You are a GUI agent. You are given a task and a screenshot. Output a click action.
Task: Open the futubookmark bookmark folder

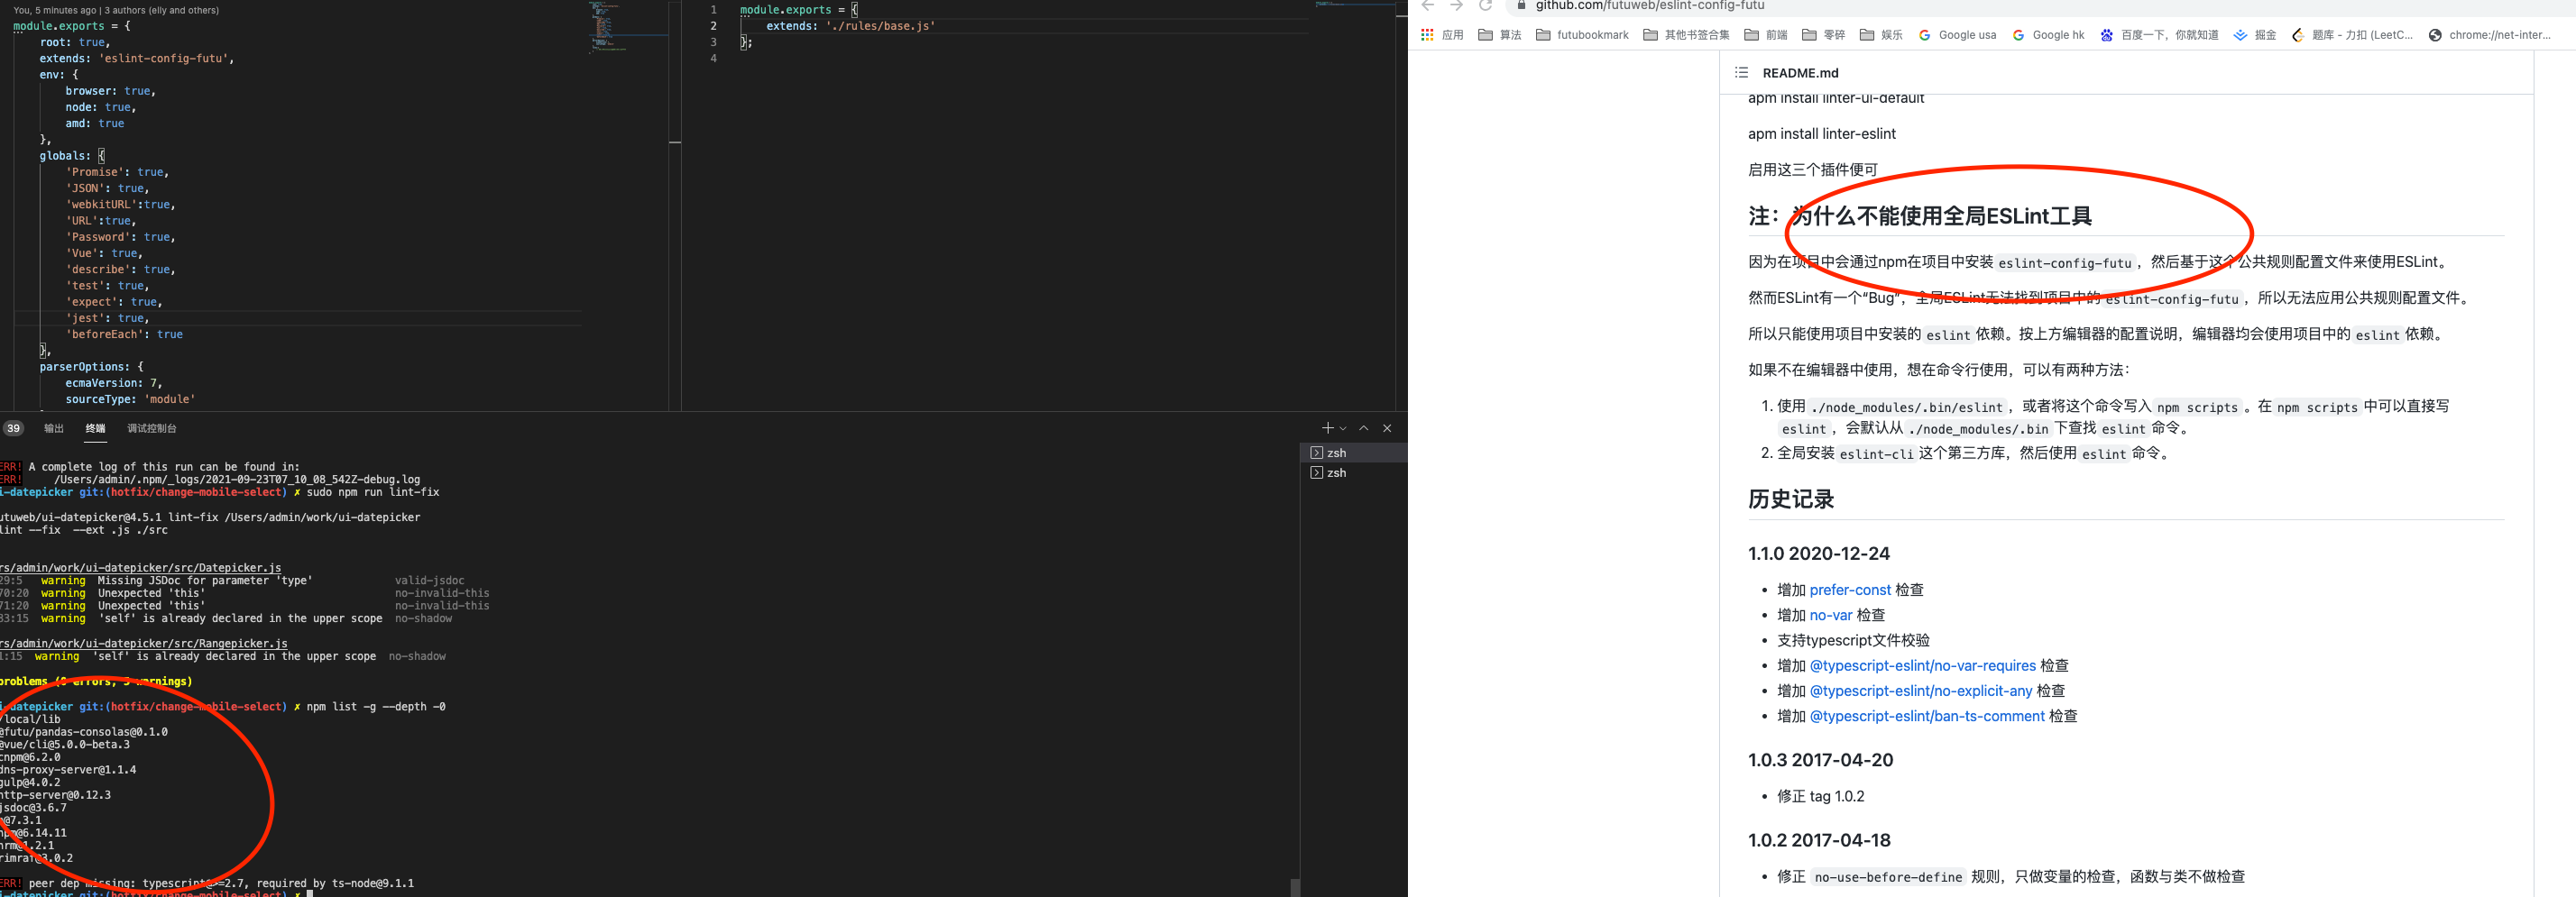[x=1582, y=35]
